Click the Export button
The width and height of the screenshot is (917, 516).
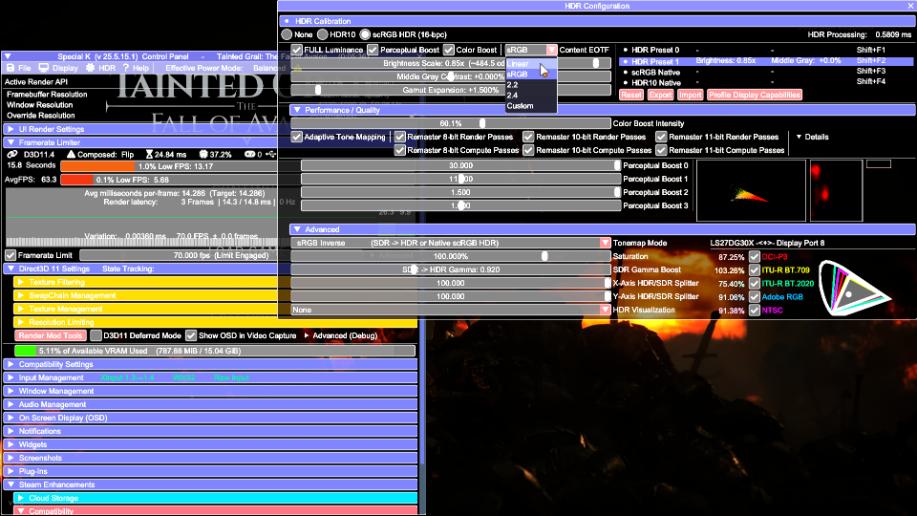click(x=660, y=95)
